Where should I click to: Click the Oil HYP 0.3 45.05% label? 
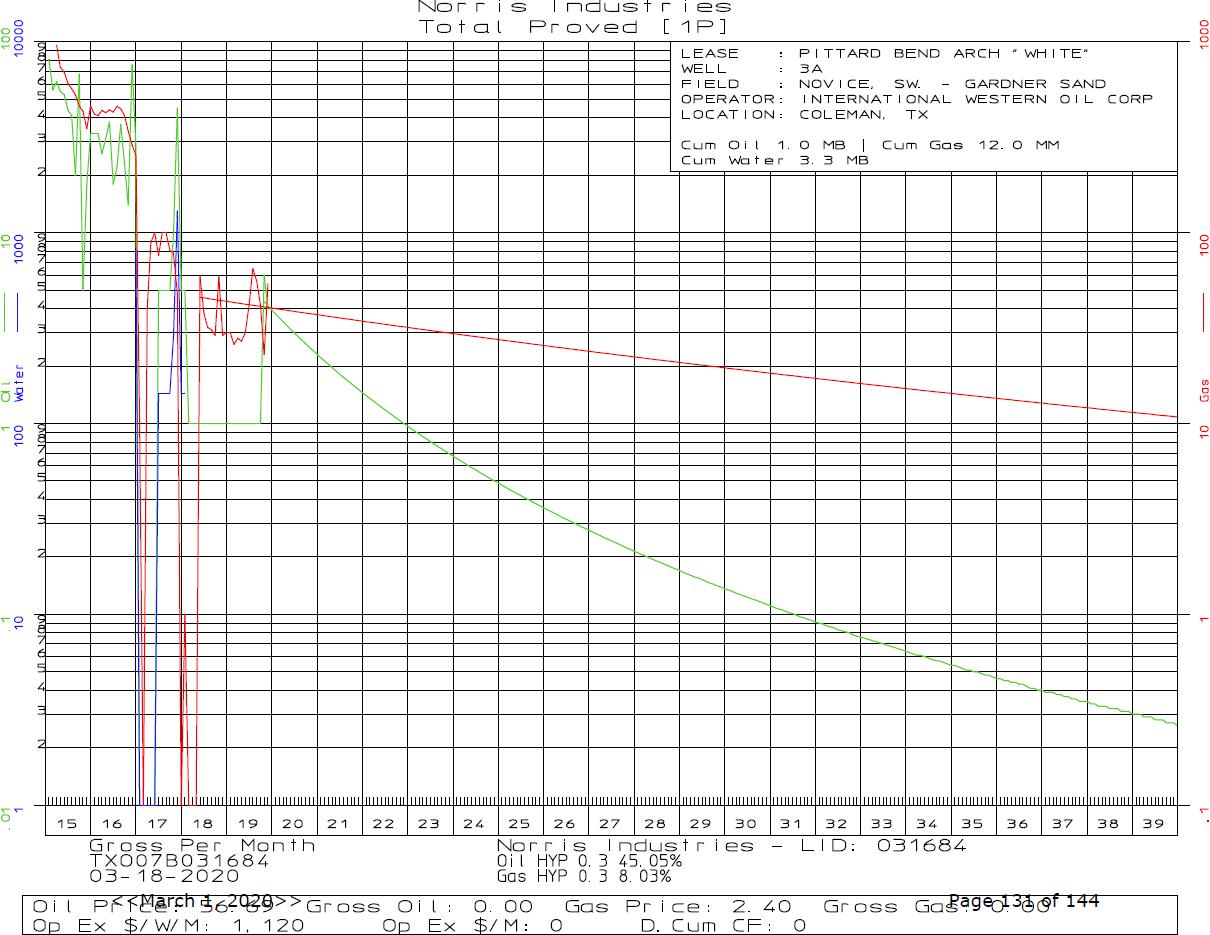coord(589,860)
